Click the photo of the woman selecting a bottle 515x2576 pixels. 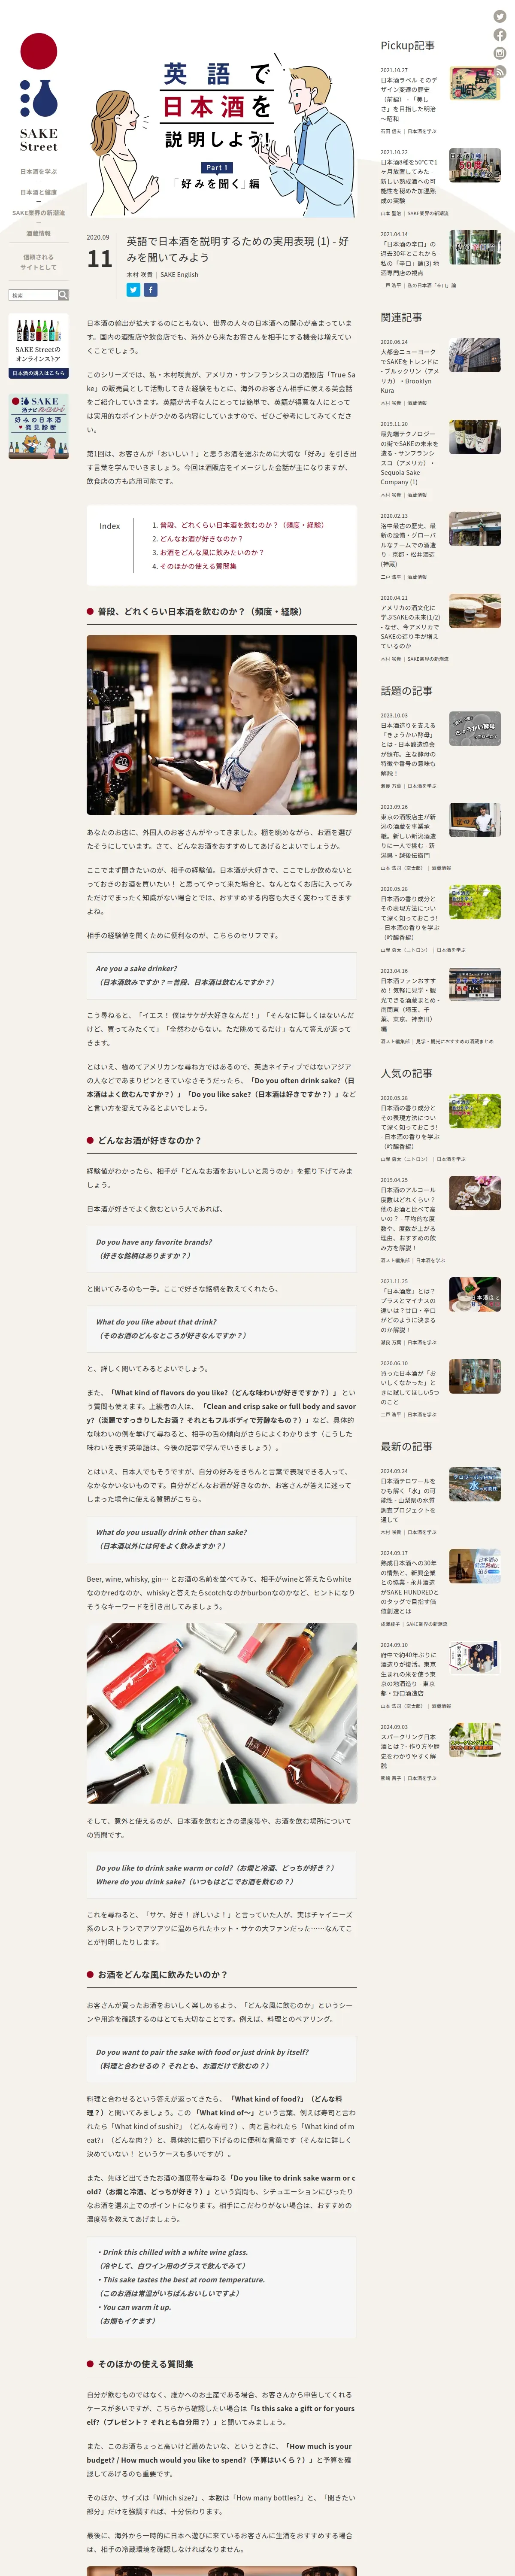(222, 725)
